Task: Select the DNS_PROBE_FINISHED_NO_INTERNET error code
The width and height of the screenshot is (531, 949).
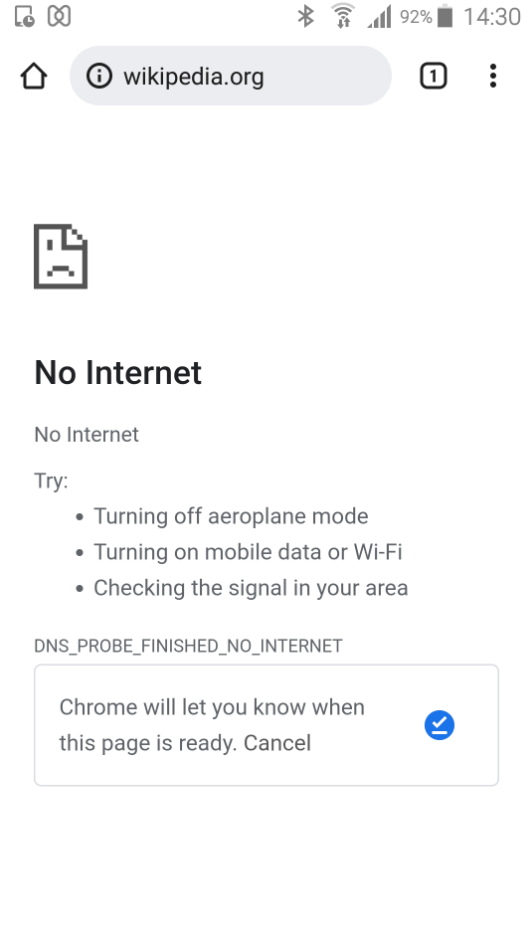Action: (x=188, y=646)
